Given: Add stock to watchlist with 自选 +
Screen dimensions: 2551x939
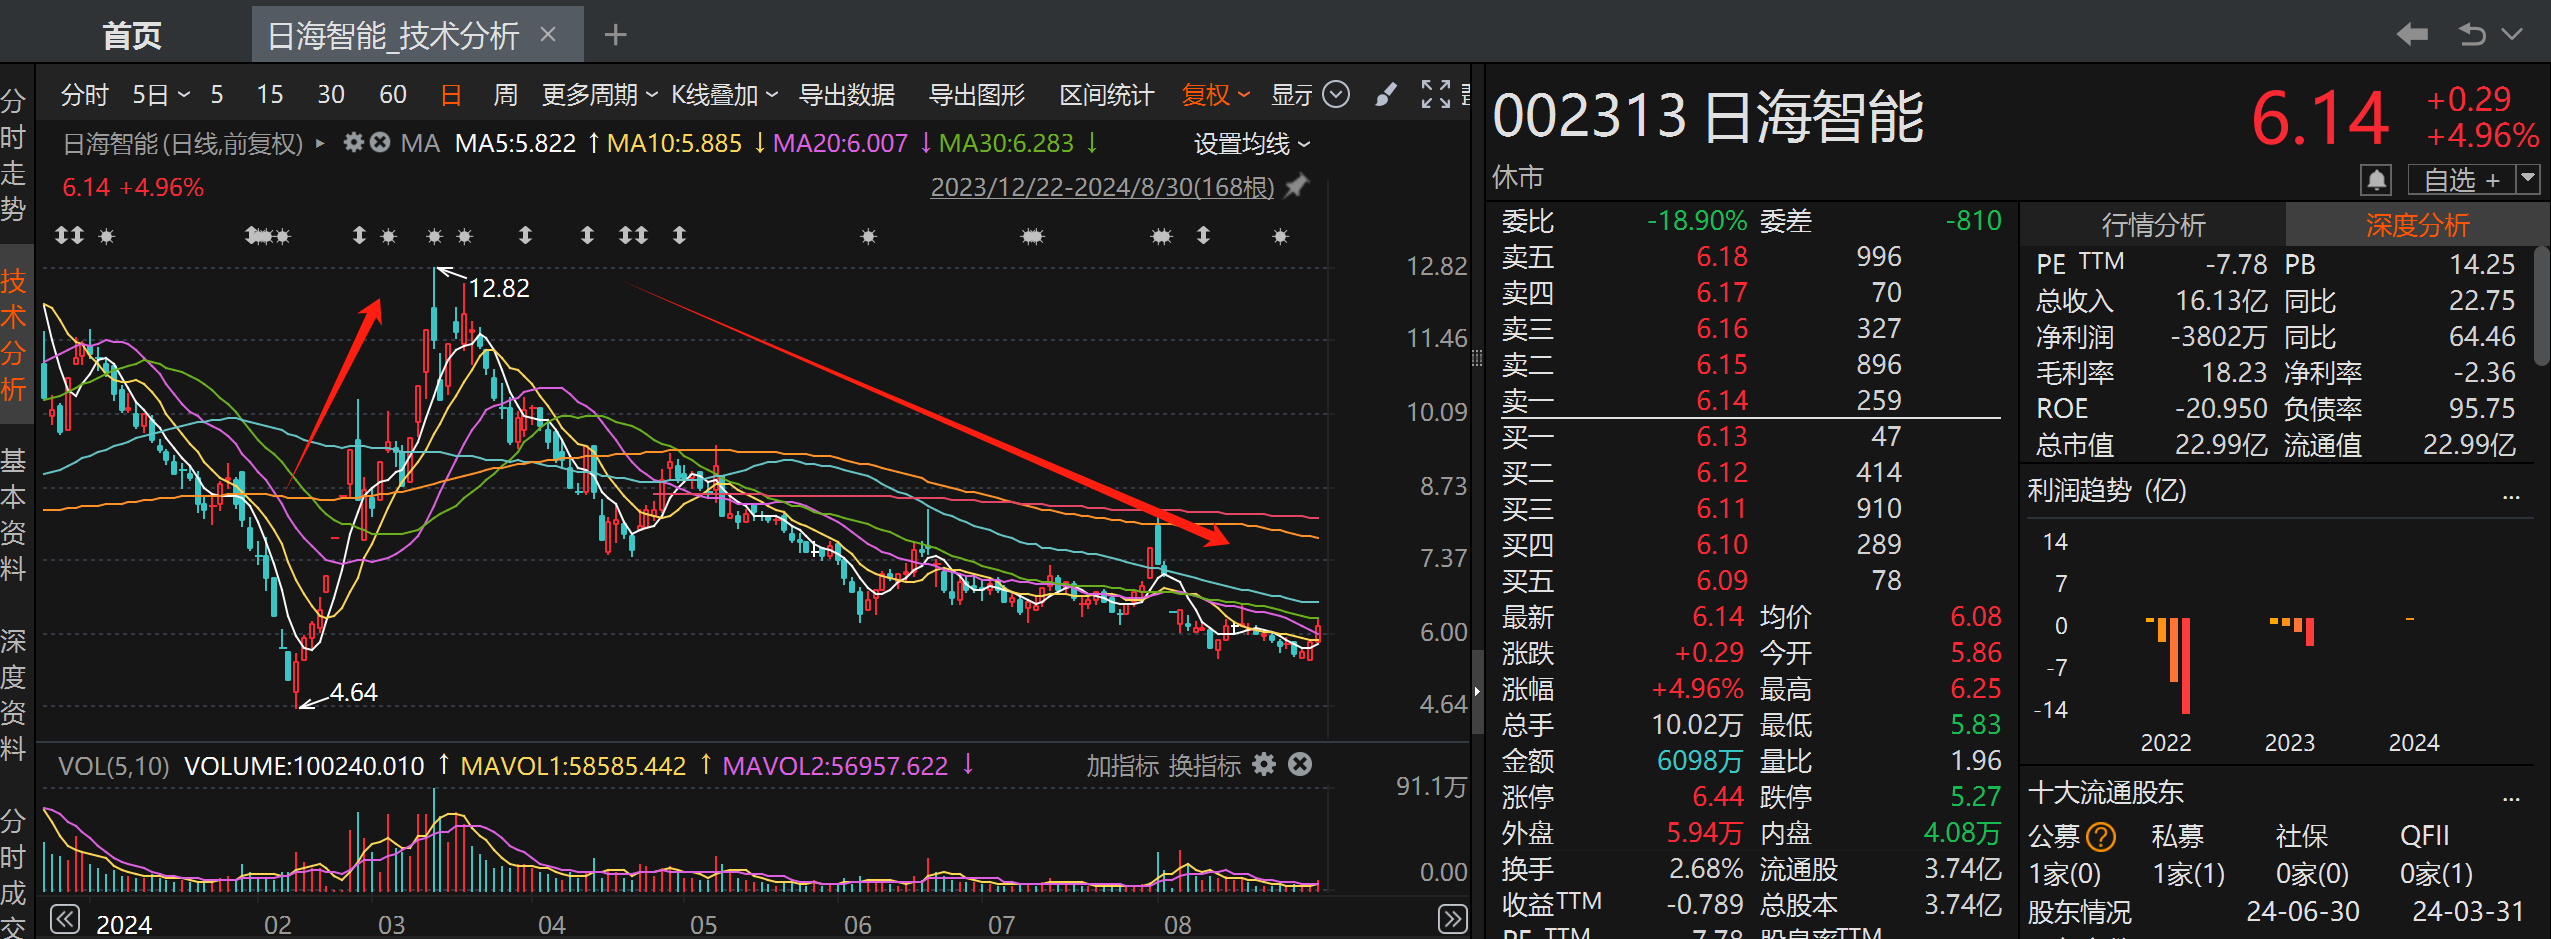Looking at the screenshot, I should click(2461, 180).
